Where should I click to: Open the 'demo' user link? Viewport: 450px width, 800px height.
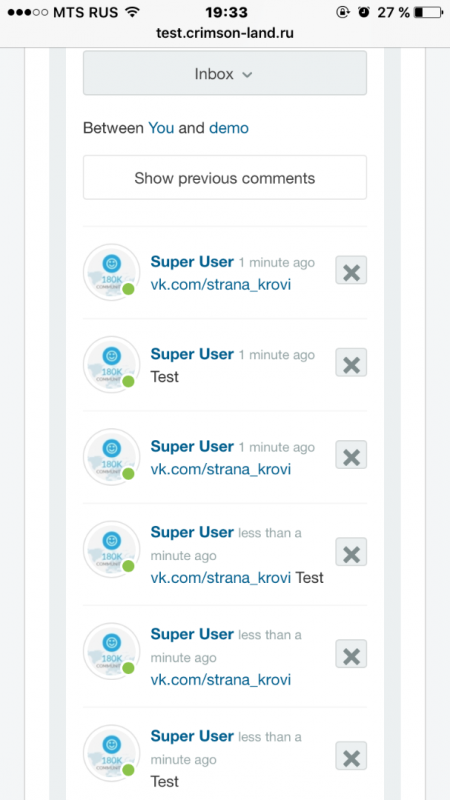point(229,128)
